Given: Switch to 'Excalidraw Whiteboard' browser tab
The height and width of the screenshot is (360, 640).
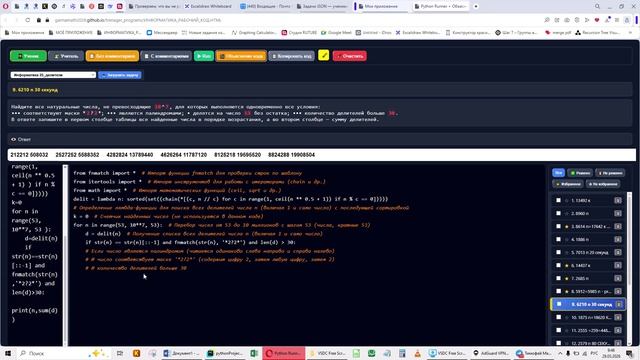Looking at the screenshot, I should pyautogui.click(x=208, y=7).
